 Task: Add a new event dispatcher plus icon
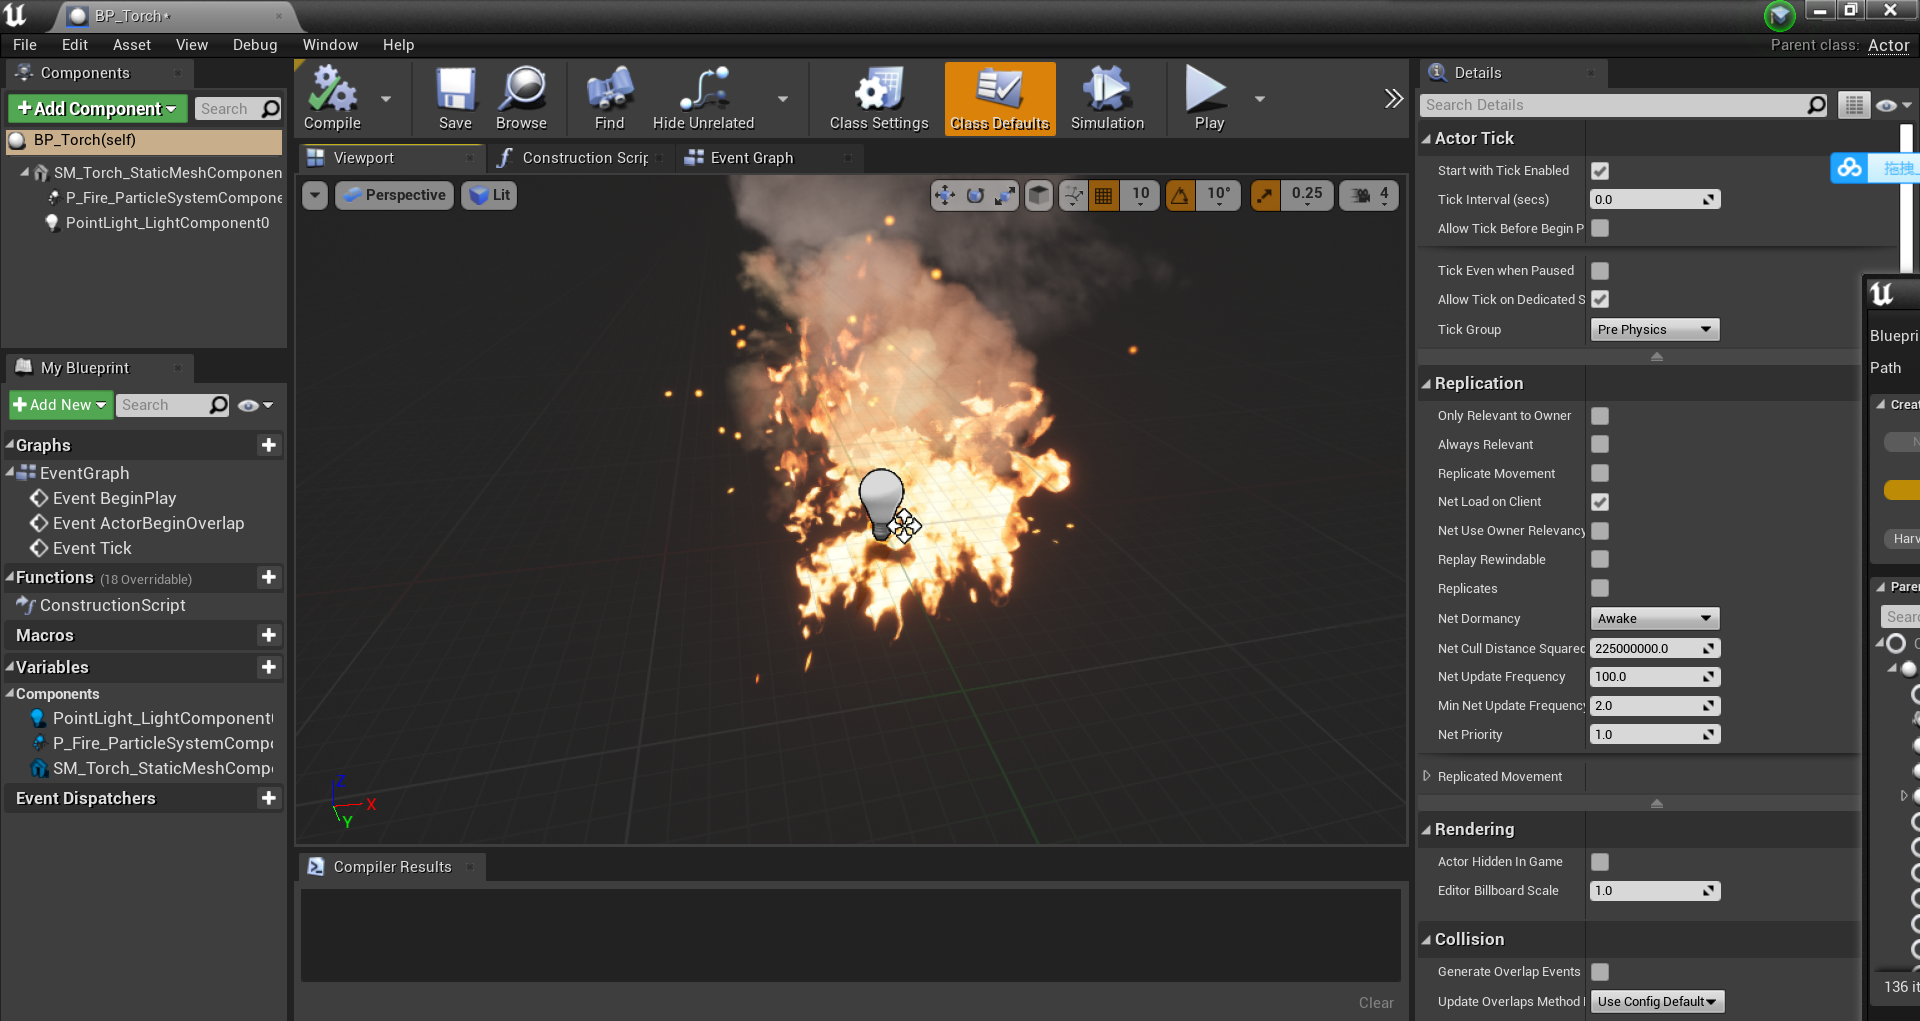[268, 798]
